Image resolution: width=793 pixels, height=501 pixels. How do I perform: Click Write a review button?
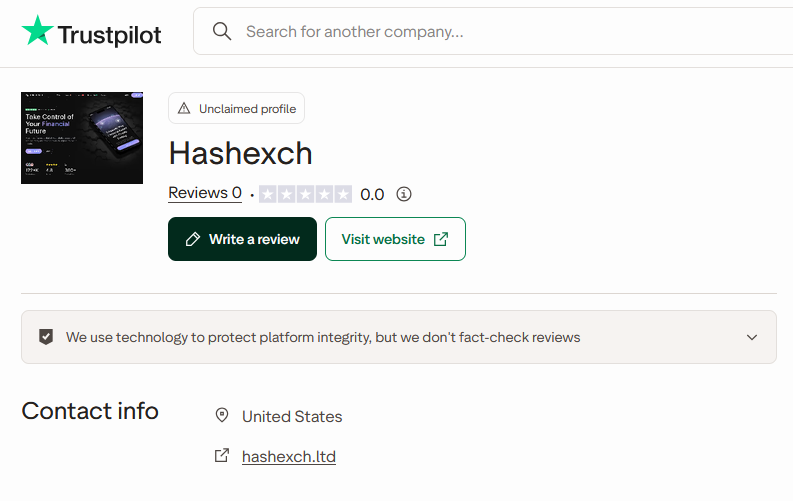pos(242,239)
